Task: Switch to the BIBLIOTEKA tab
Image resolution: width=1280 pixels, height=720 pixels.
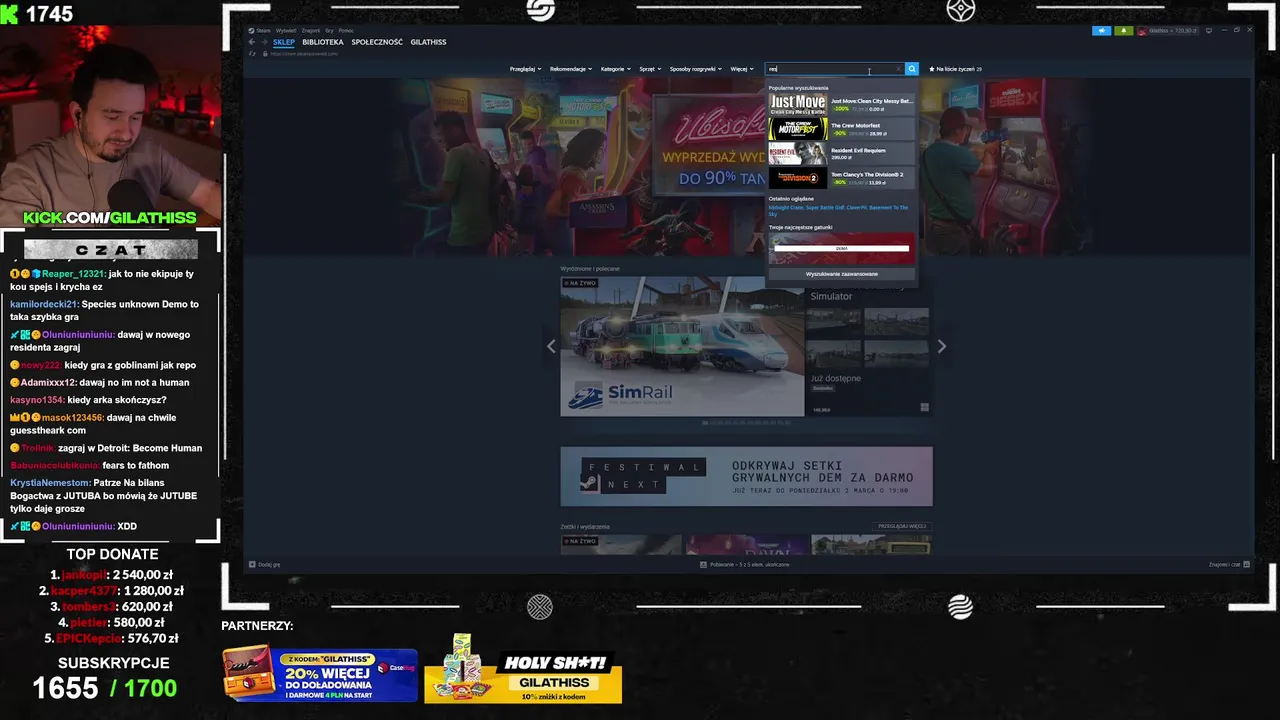Action: click(x=323, y=42)
